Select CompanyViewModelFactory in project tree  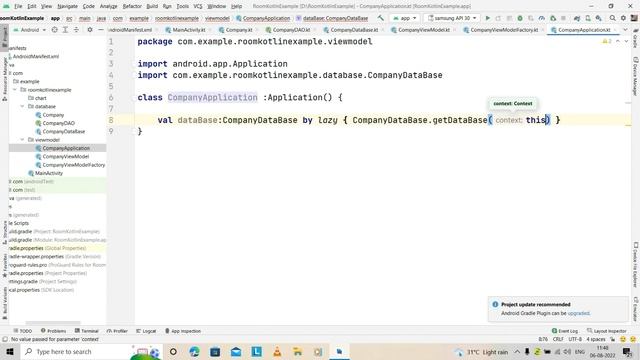click(x=73, y=165)
